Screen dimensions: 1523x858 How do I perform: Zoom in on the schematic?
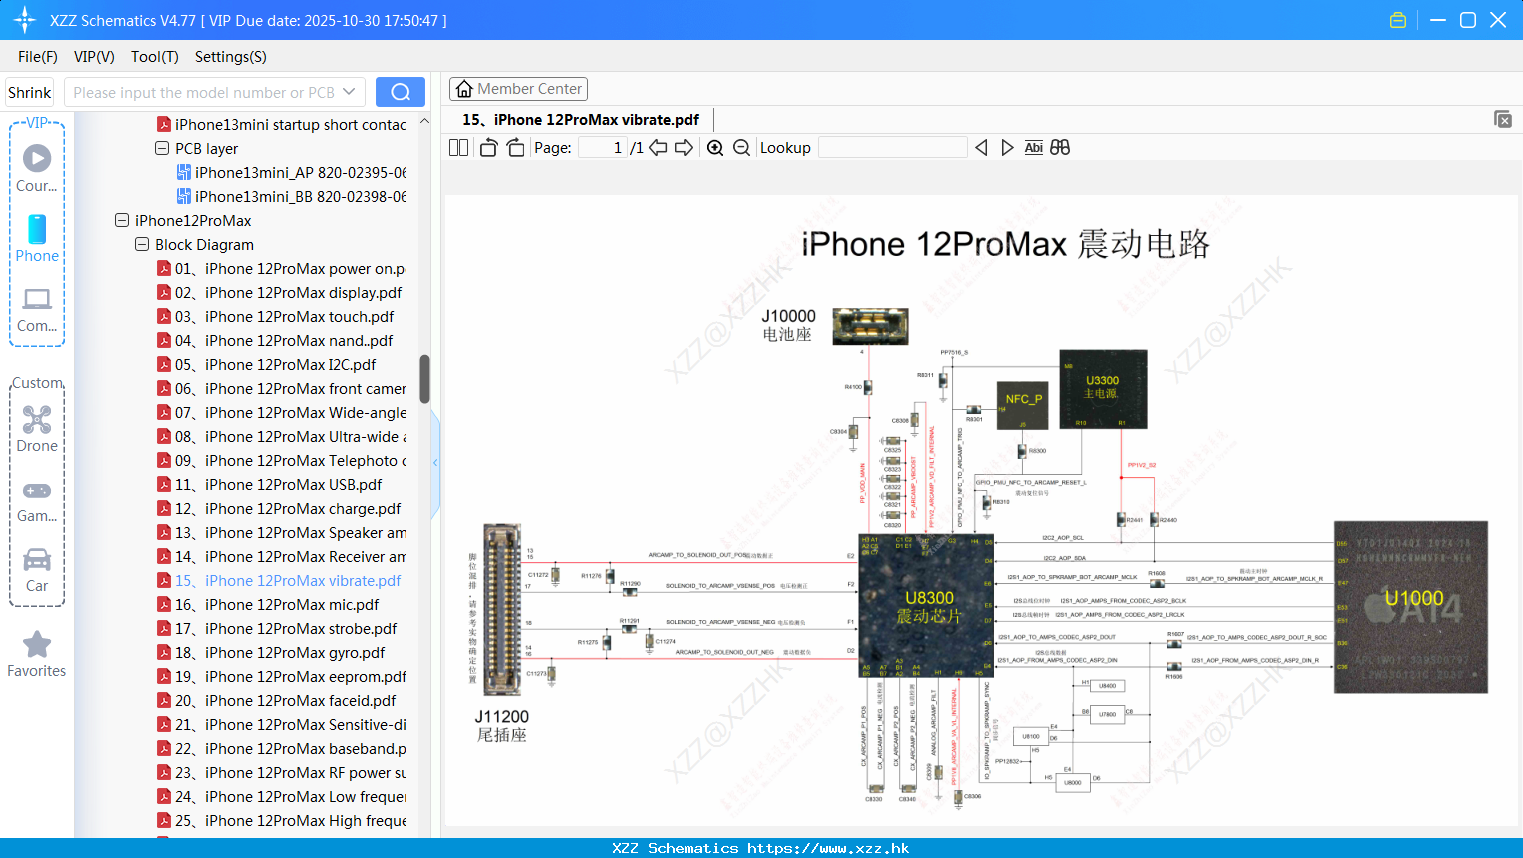715,148
